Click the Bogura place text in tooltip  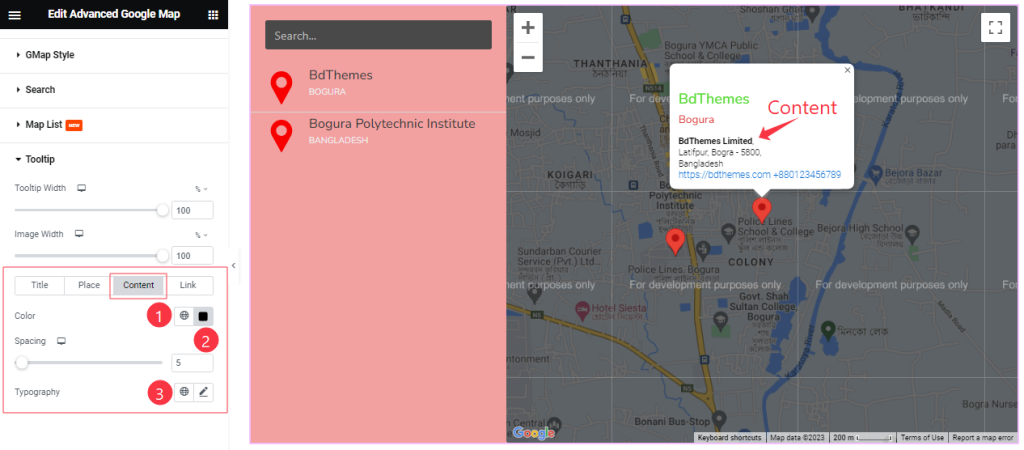(696, 120)
